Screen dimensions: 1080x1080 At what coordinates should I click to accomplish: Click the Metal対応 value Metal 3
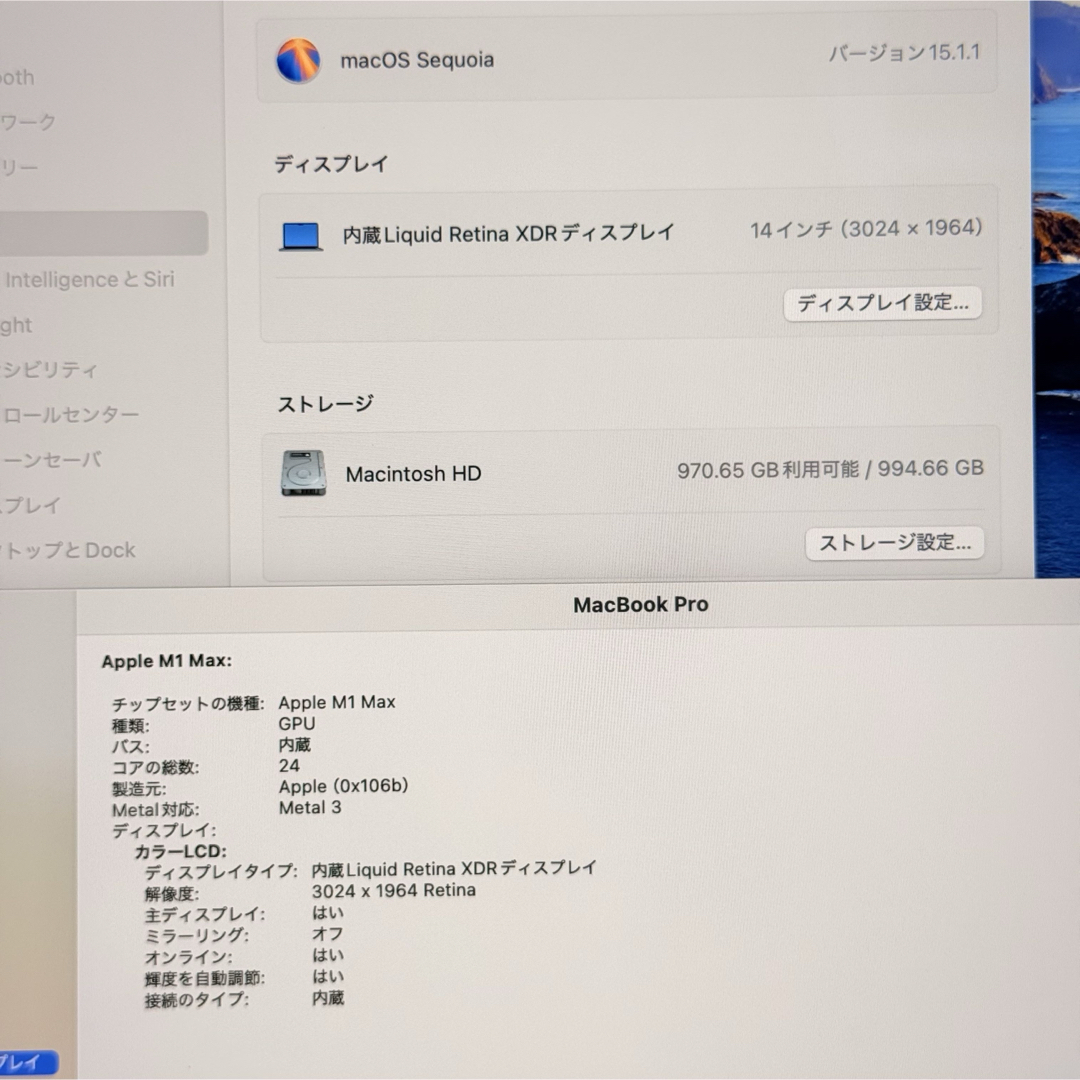[310, 808]
